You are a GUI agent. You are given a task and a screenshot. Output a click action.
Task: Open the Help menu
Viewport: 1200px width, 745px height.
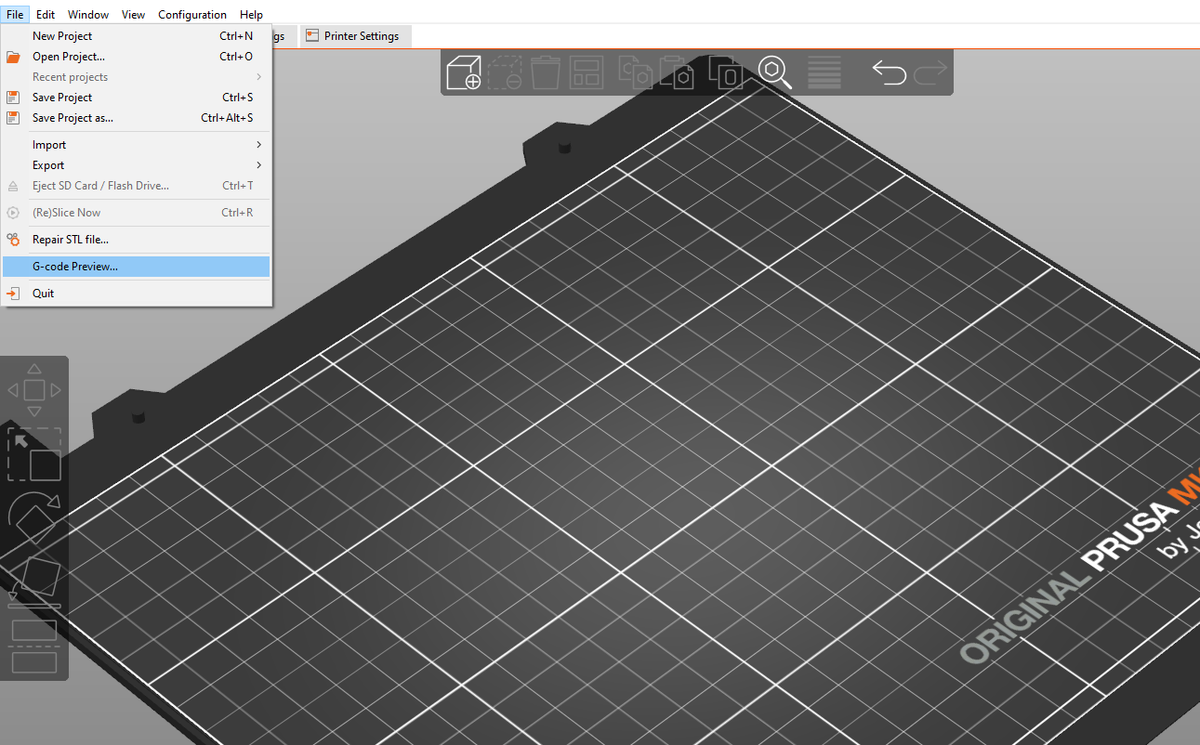coord(251,14)
